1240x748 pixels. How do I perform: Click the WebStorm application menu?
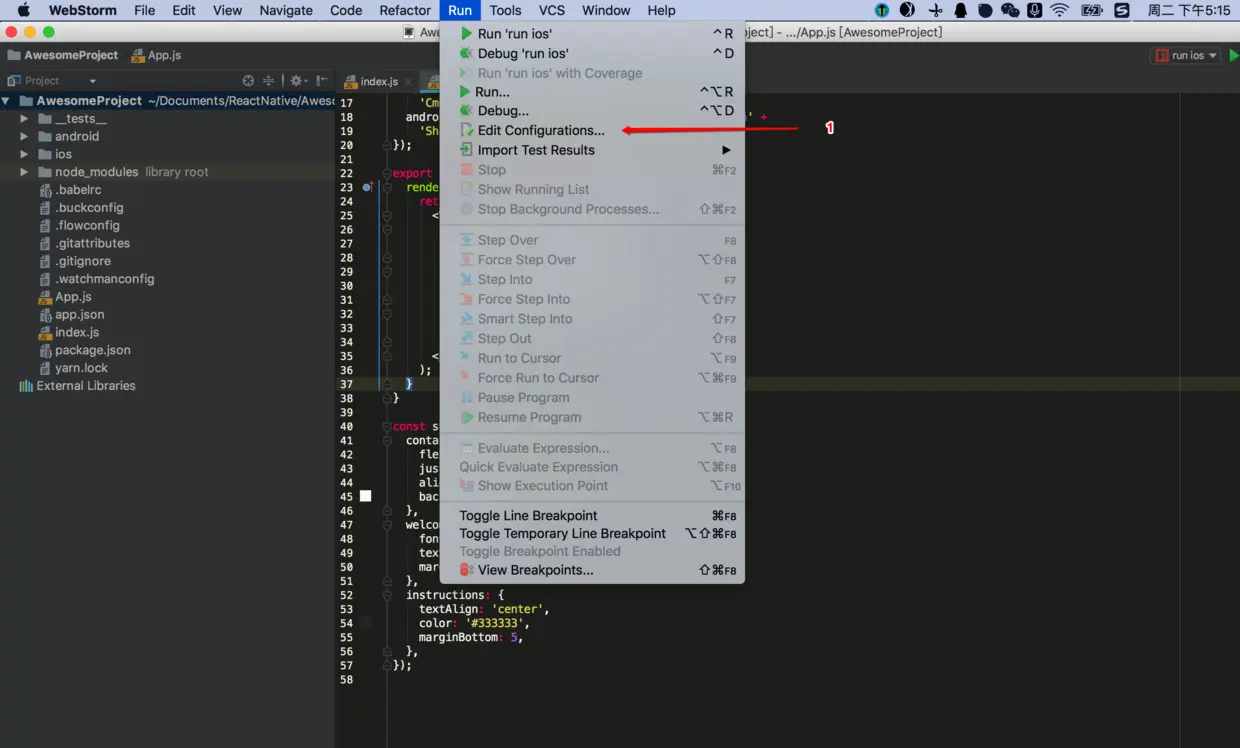point(83,10)
